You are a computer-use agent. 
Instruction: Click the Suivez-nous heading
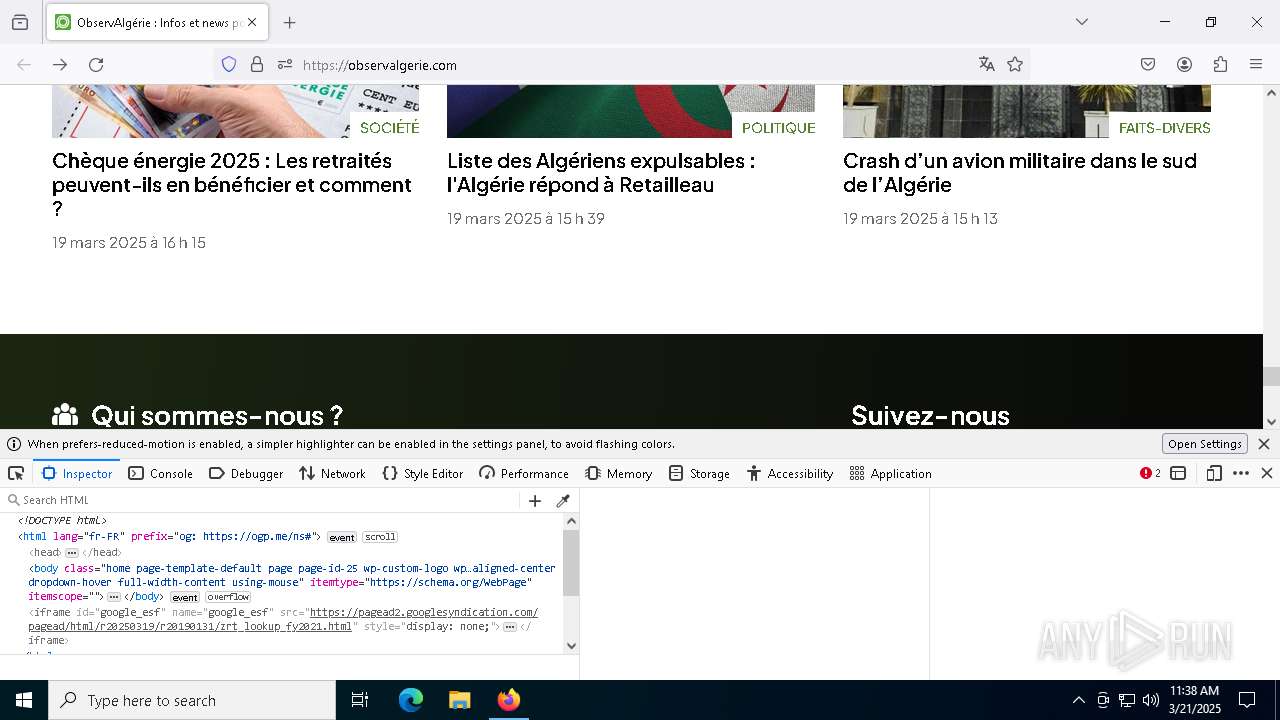click(x=930, y=416)
